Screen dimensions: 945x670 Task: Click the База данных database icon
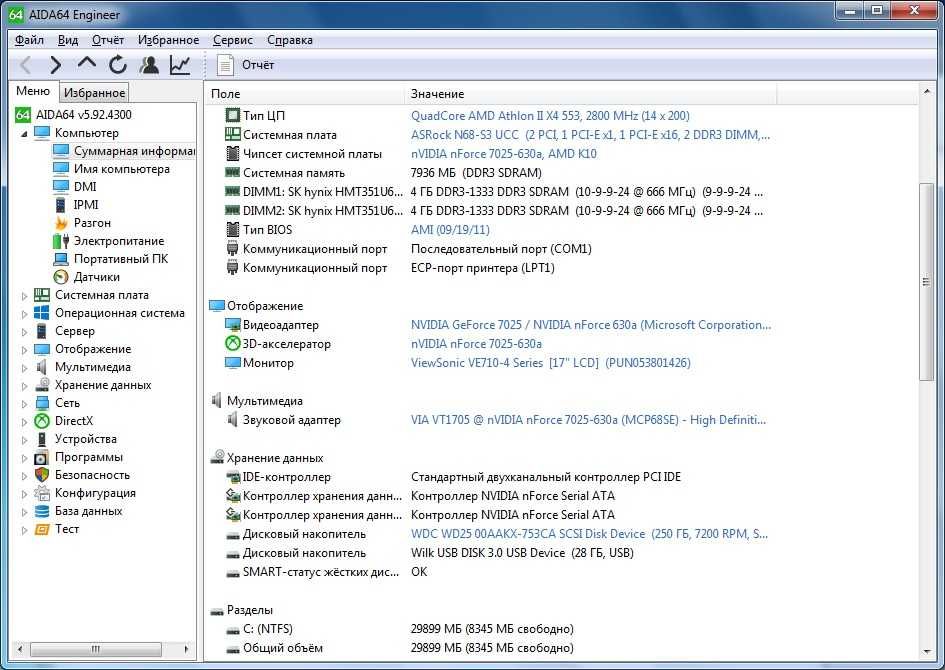click(x=42, y=512)
